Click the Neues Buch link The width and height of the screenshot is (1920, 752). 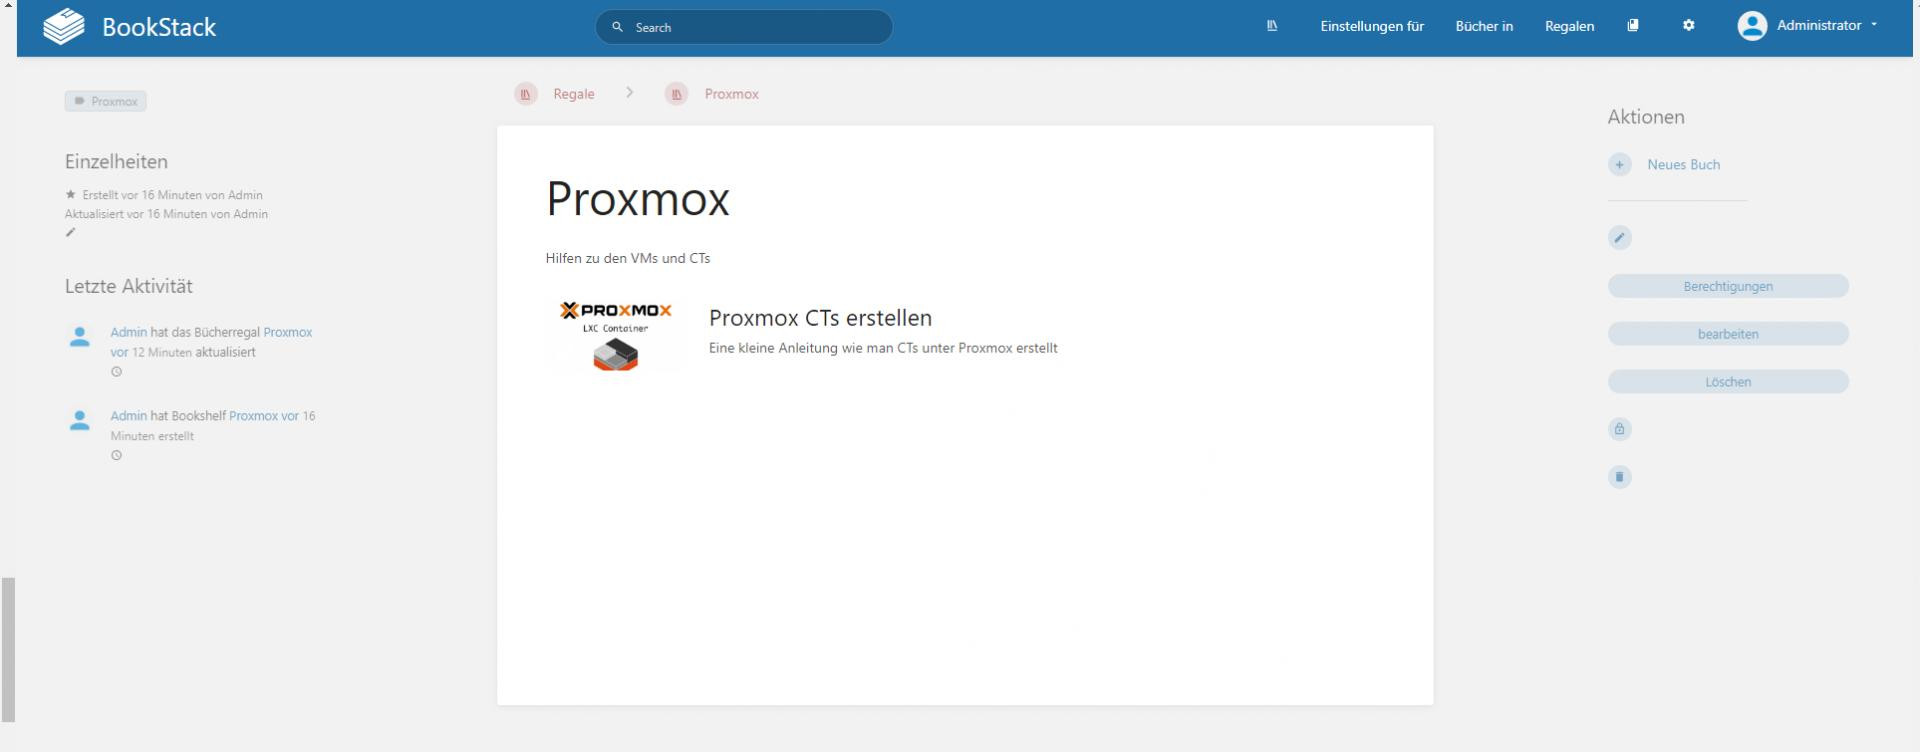(x=1684, y=165)
